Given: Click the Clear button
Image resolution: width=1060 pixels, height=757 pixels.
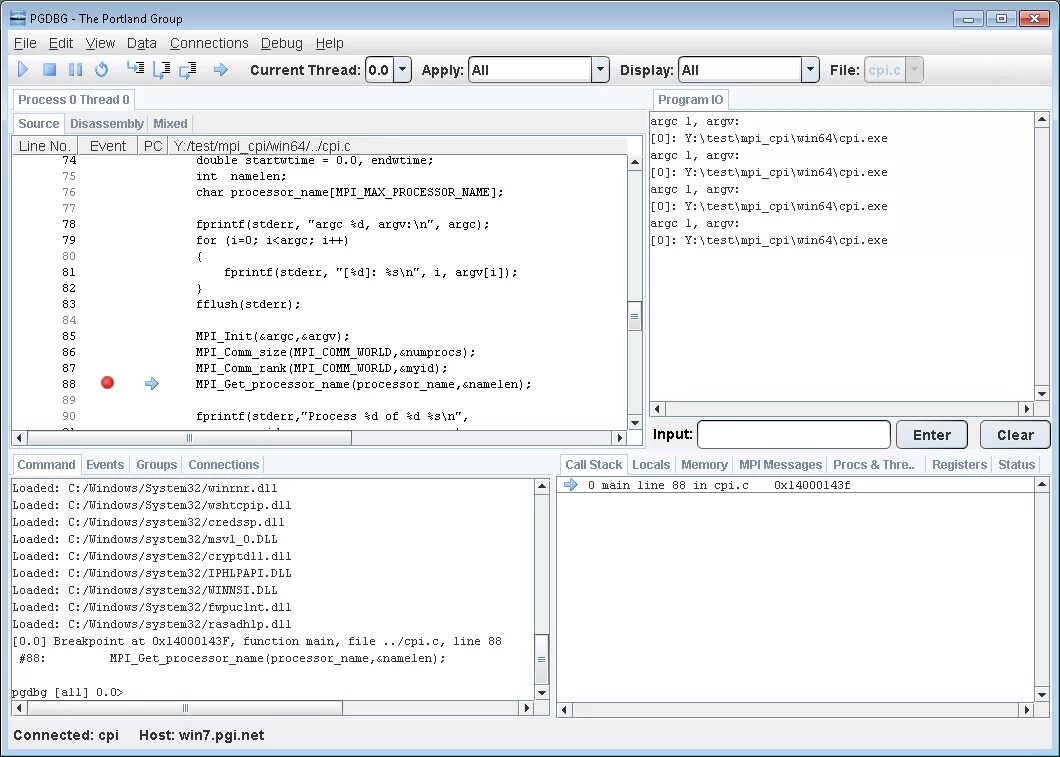Looking at the screenshot, I should coord(1015,435).
